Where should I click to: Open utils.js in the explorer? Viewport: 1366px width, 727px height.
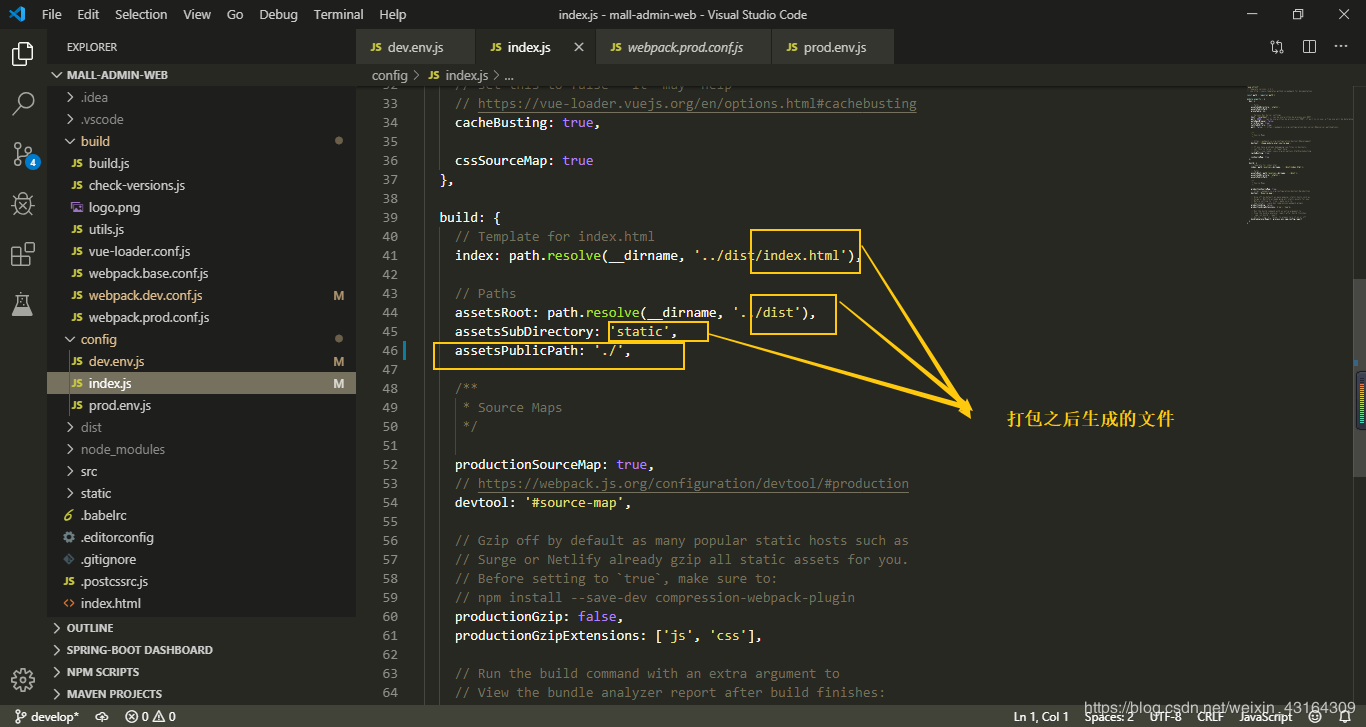click(x=202, y=229)
